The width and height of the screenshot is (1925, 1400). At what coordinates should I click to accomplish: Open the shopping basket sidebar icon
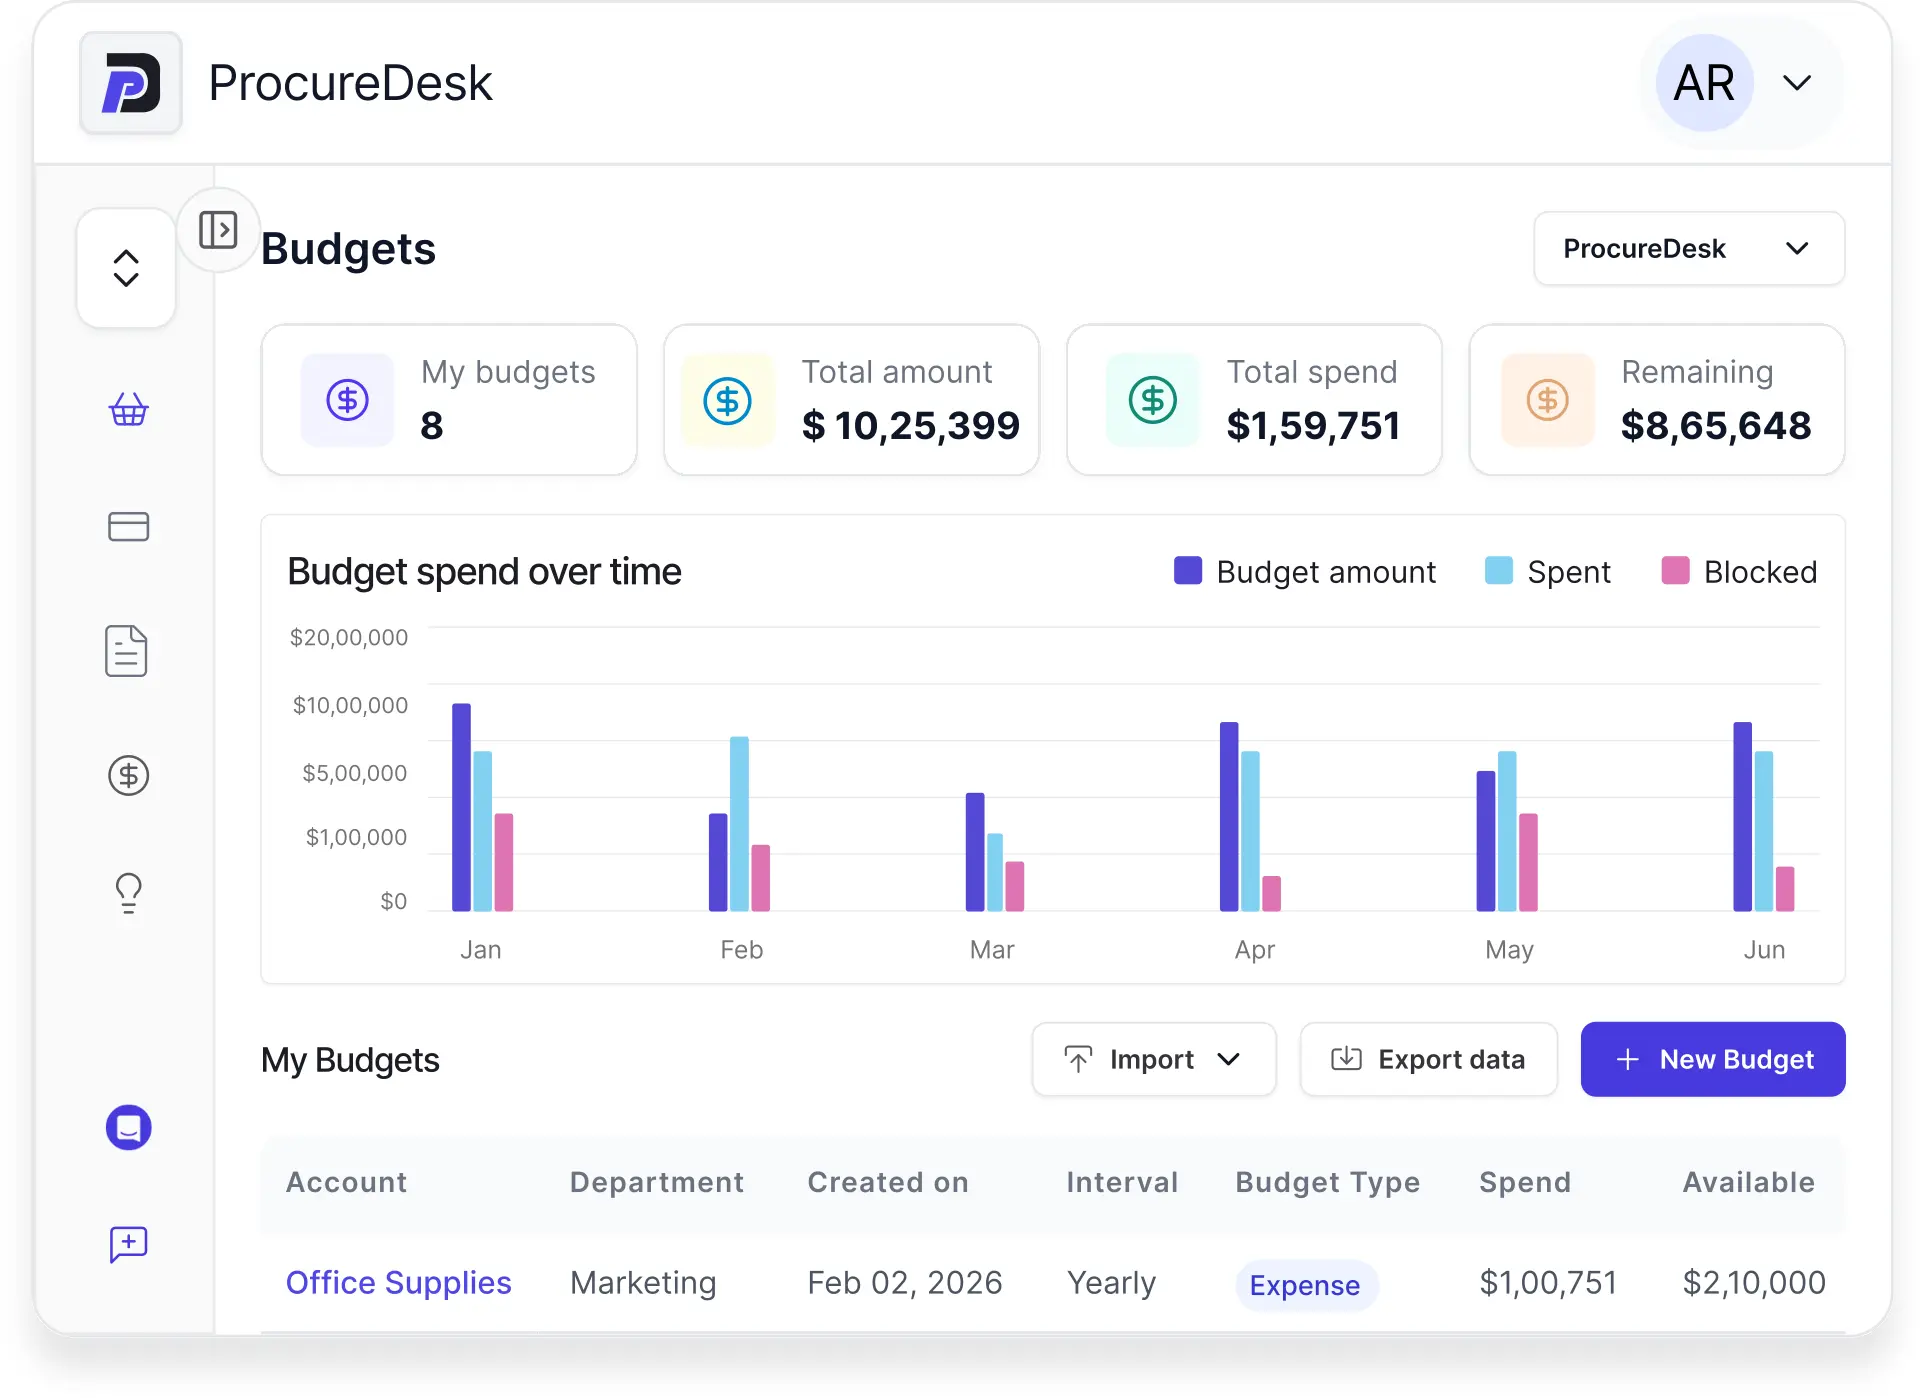point(128,409)
